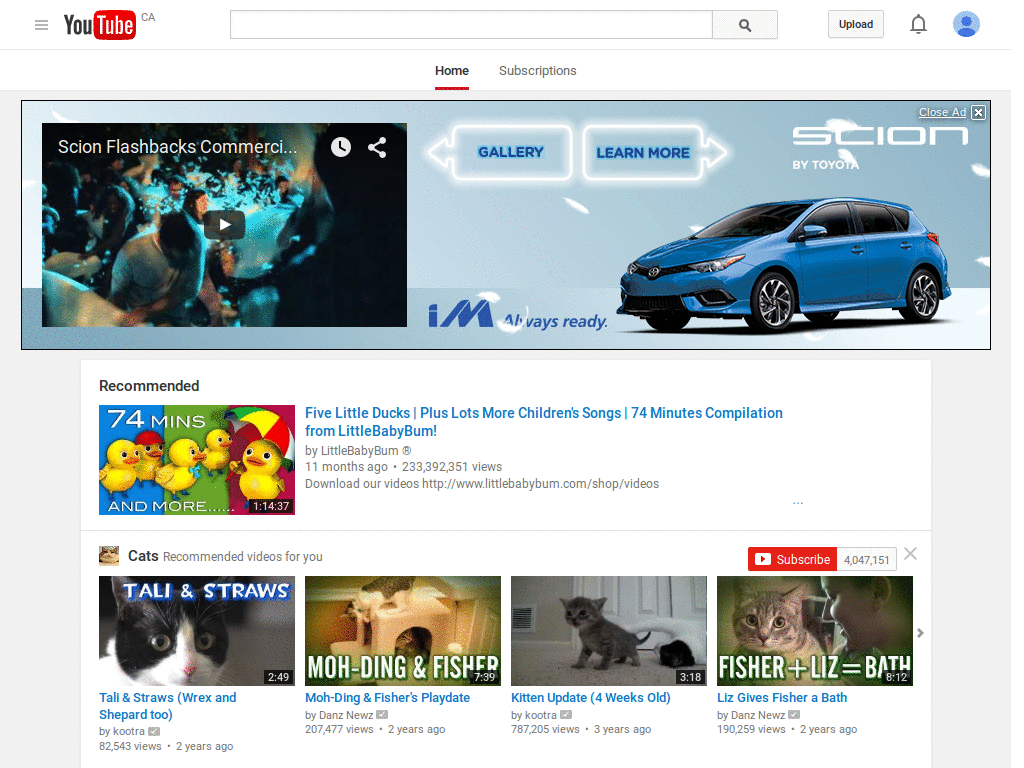The width and height of the screenshot is (1024, 768).
Task: Click the YouTube logo
Action: click(100, 25)
